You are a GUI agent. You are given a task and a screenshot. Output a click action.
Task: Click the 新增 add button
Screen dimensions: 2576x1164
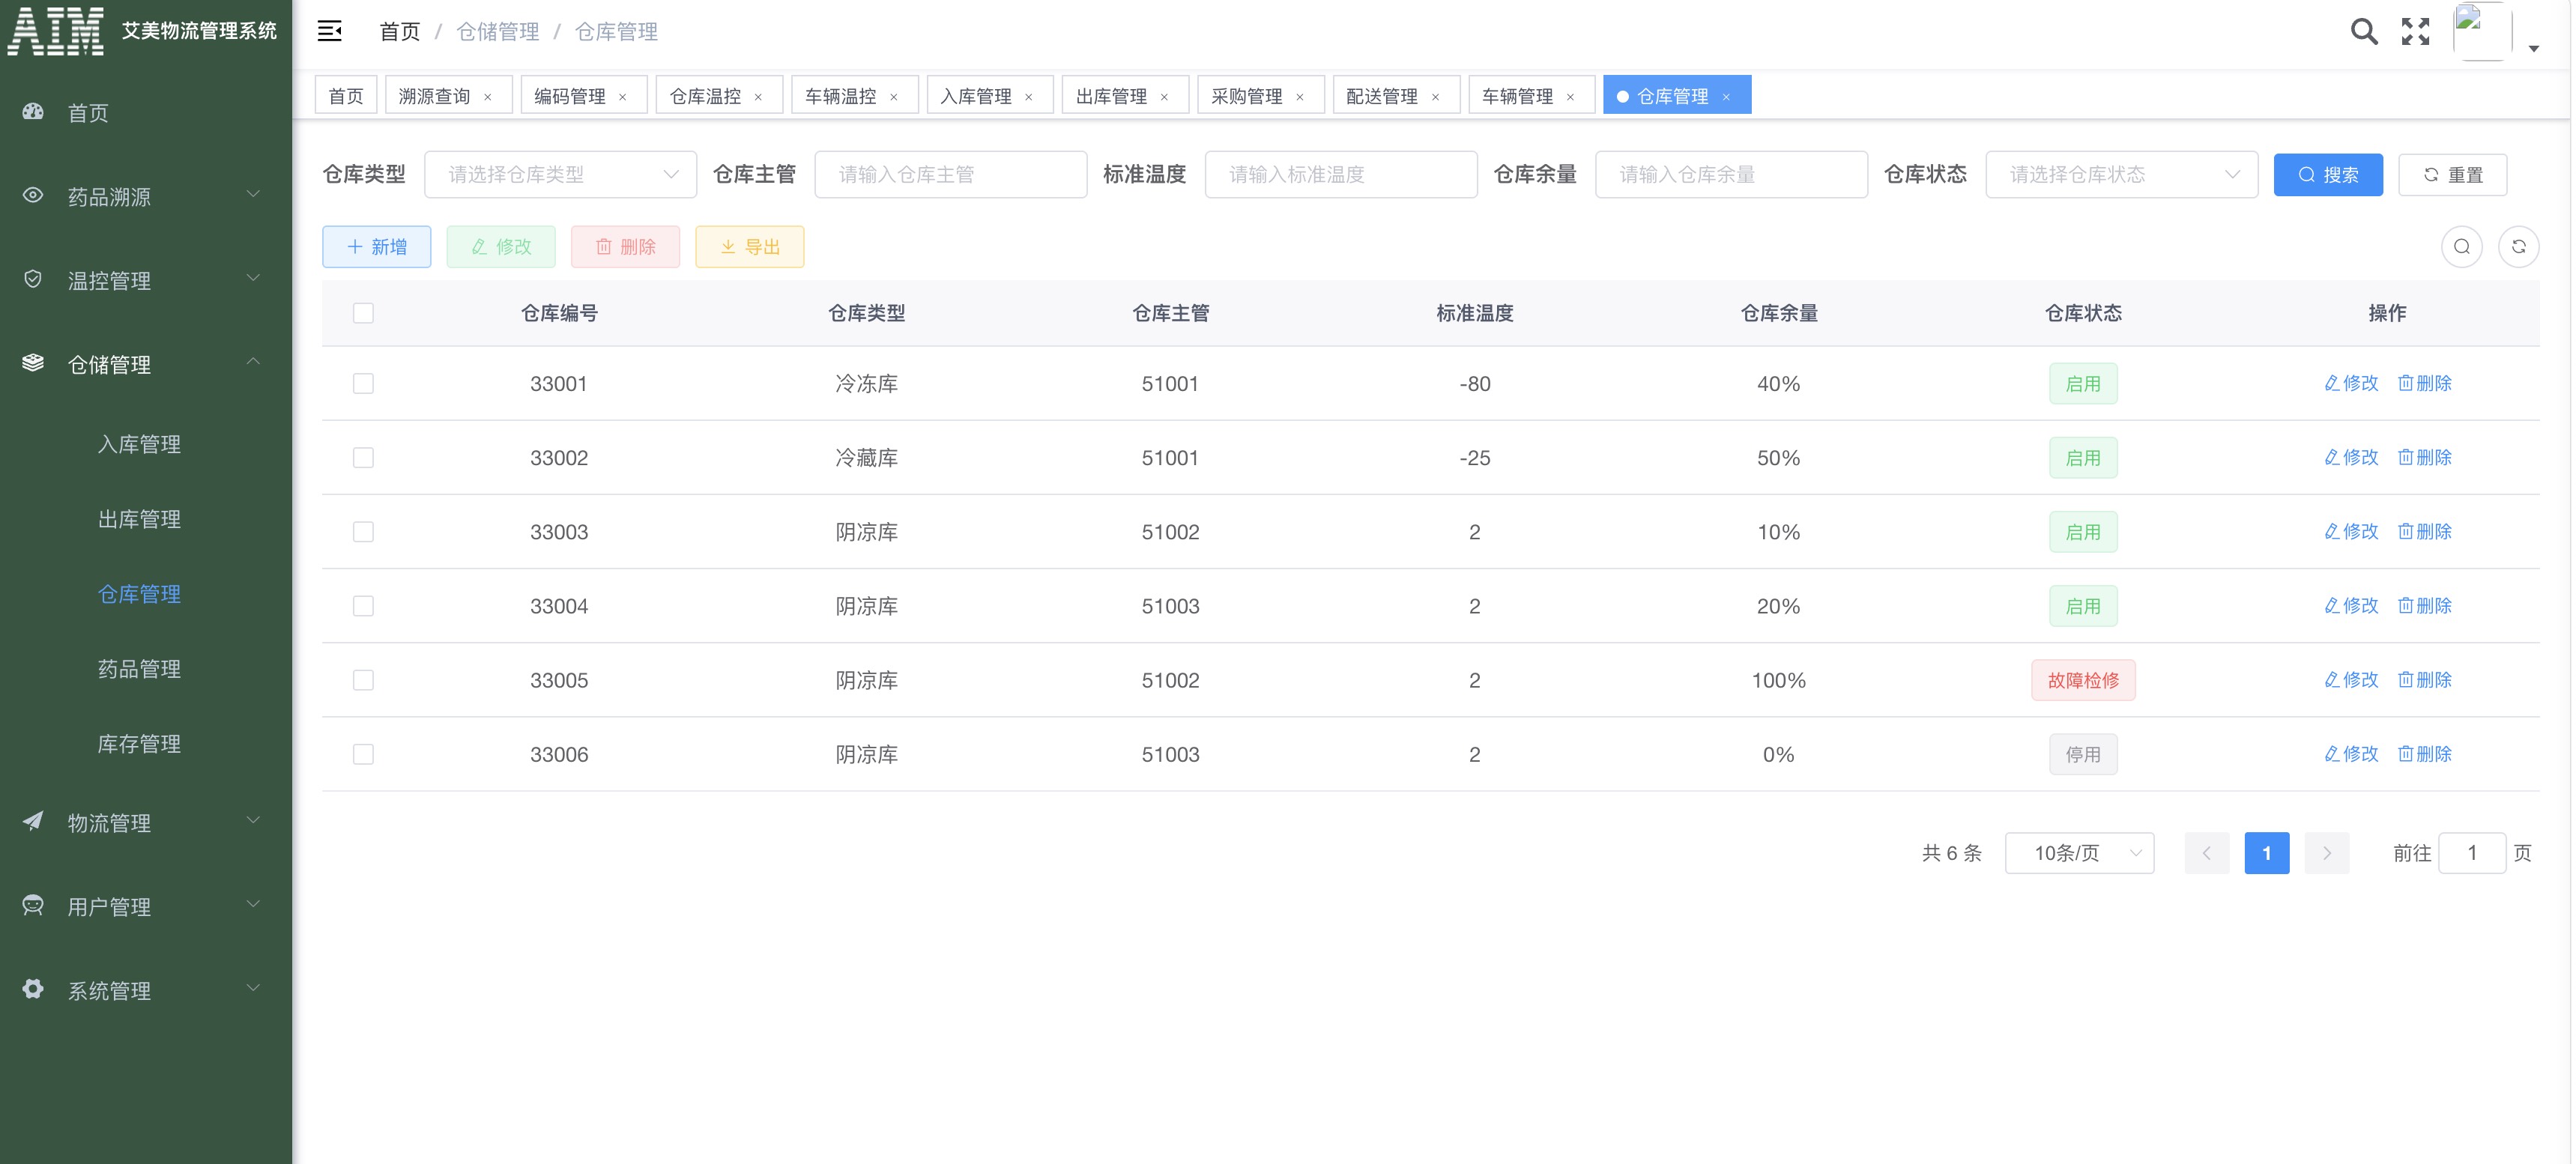(377, 246)
